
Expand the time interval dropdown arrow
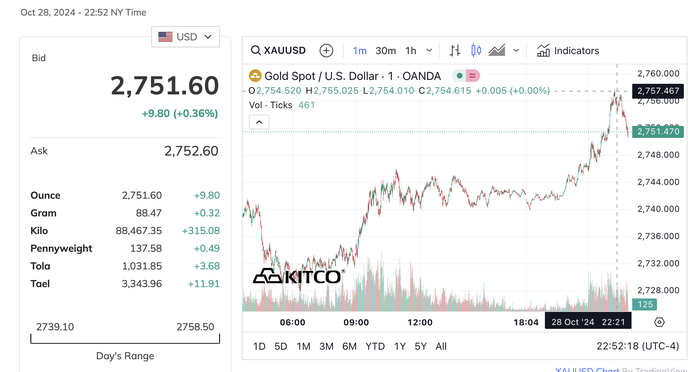(429, 51)
